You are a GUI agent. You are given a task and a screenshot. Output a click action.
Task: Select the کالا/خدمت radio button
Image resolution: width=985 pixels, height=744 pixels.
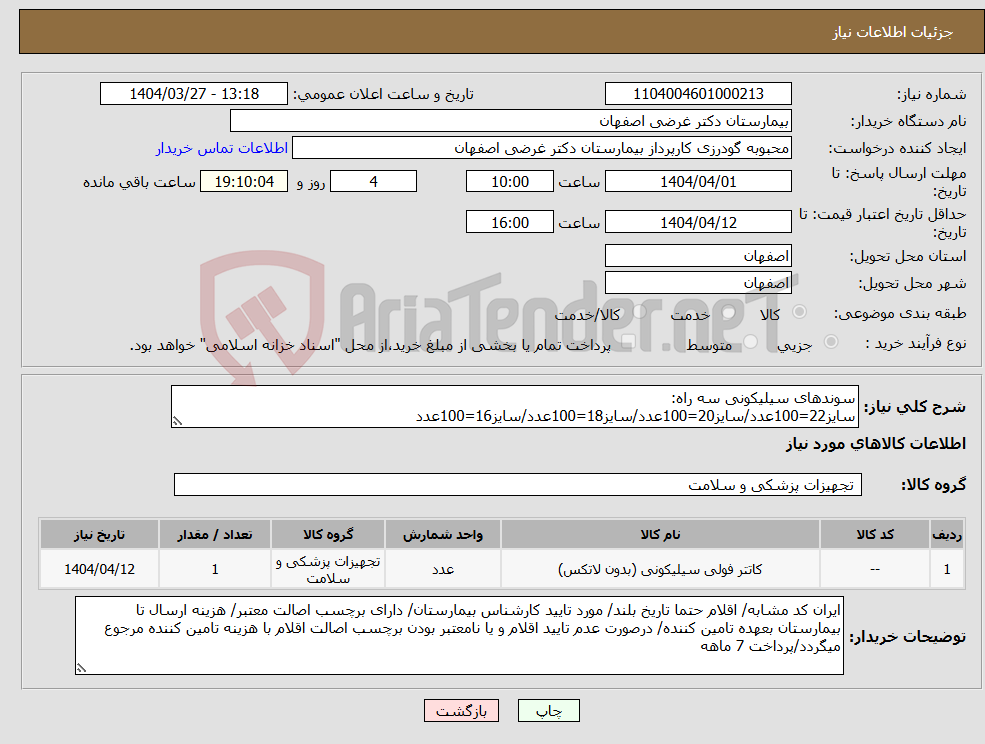639,312
